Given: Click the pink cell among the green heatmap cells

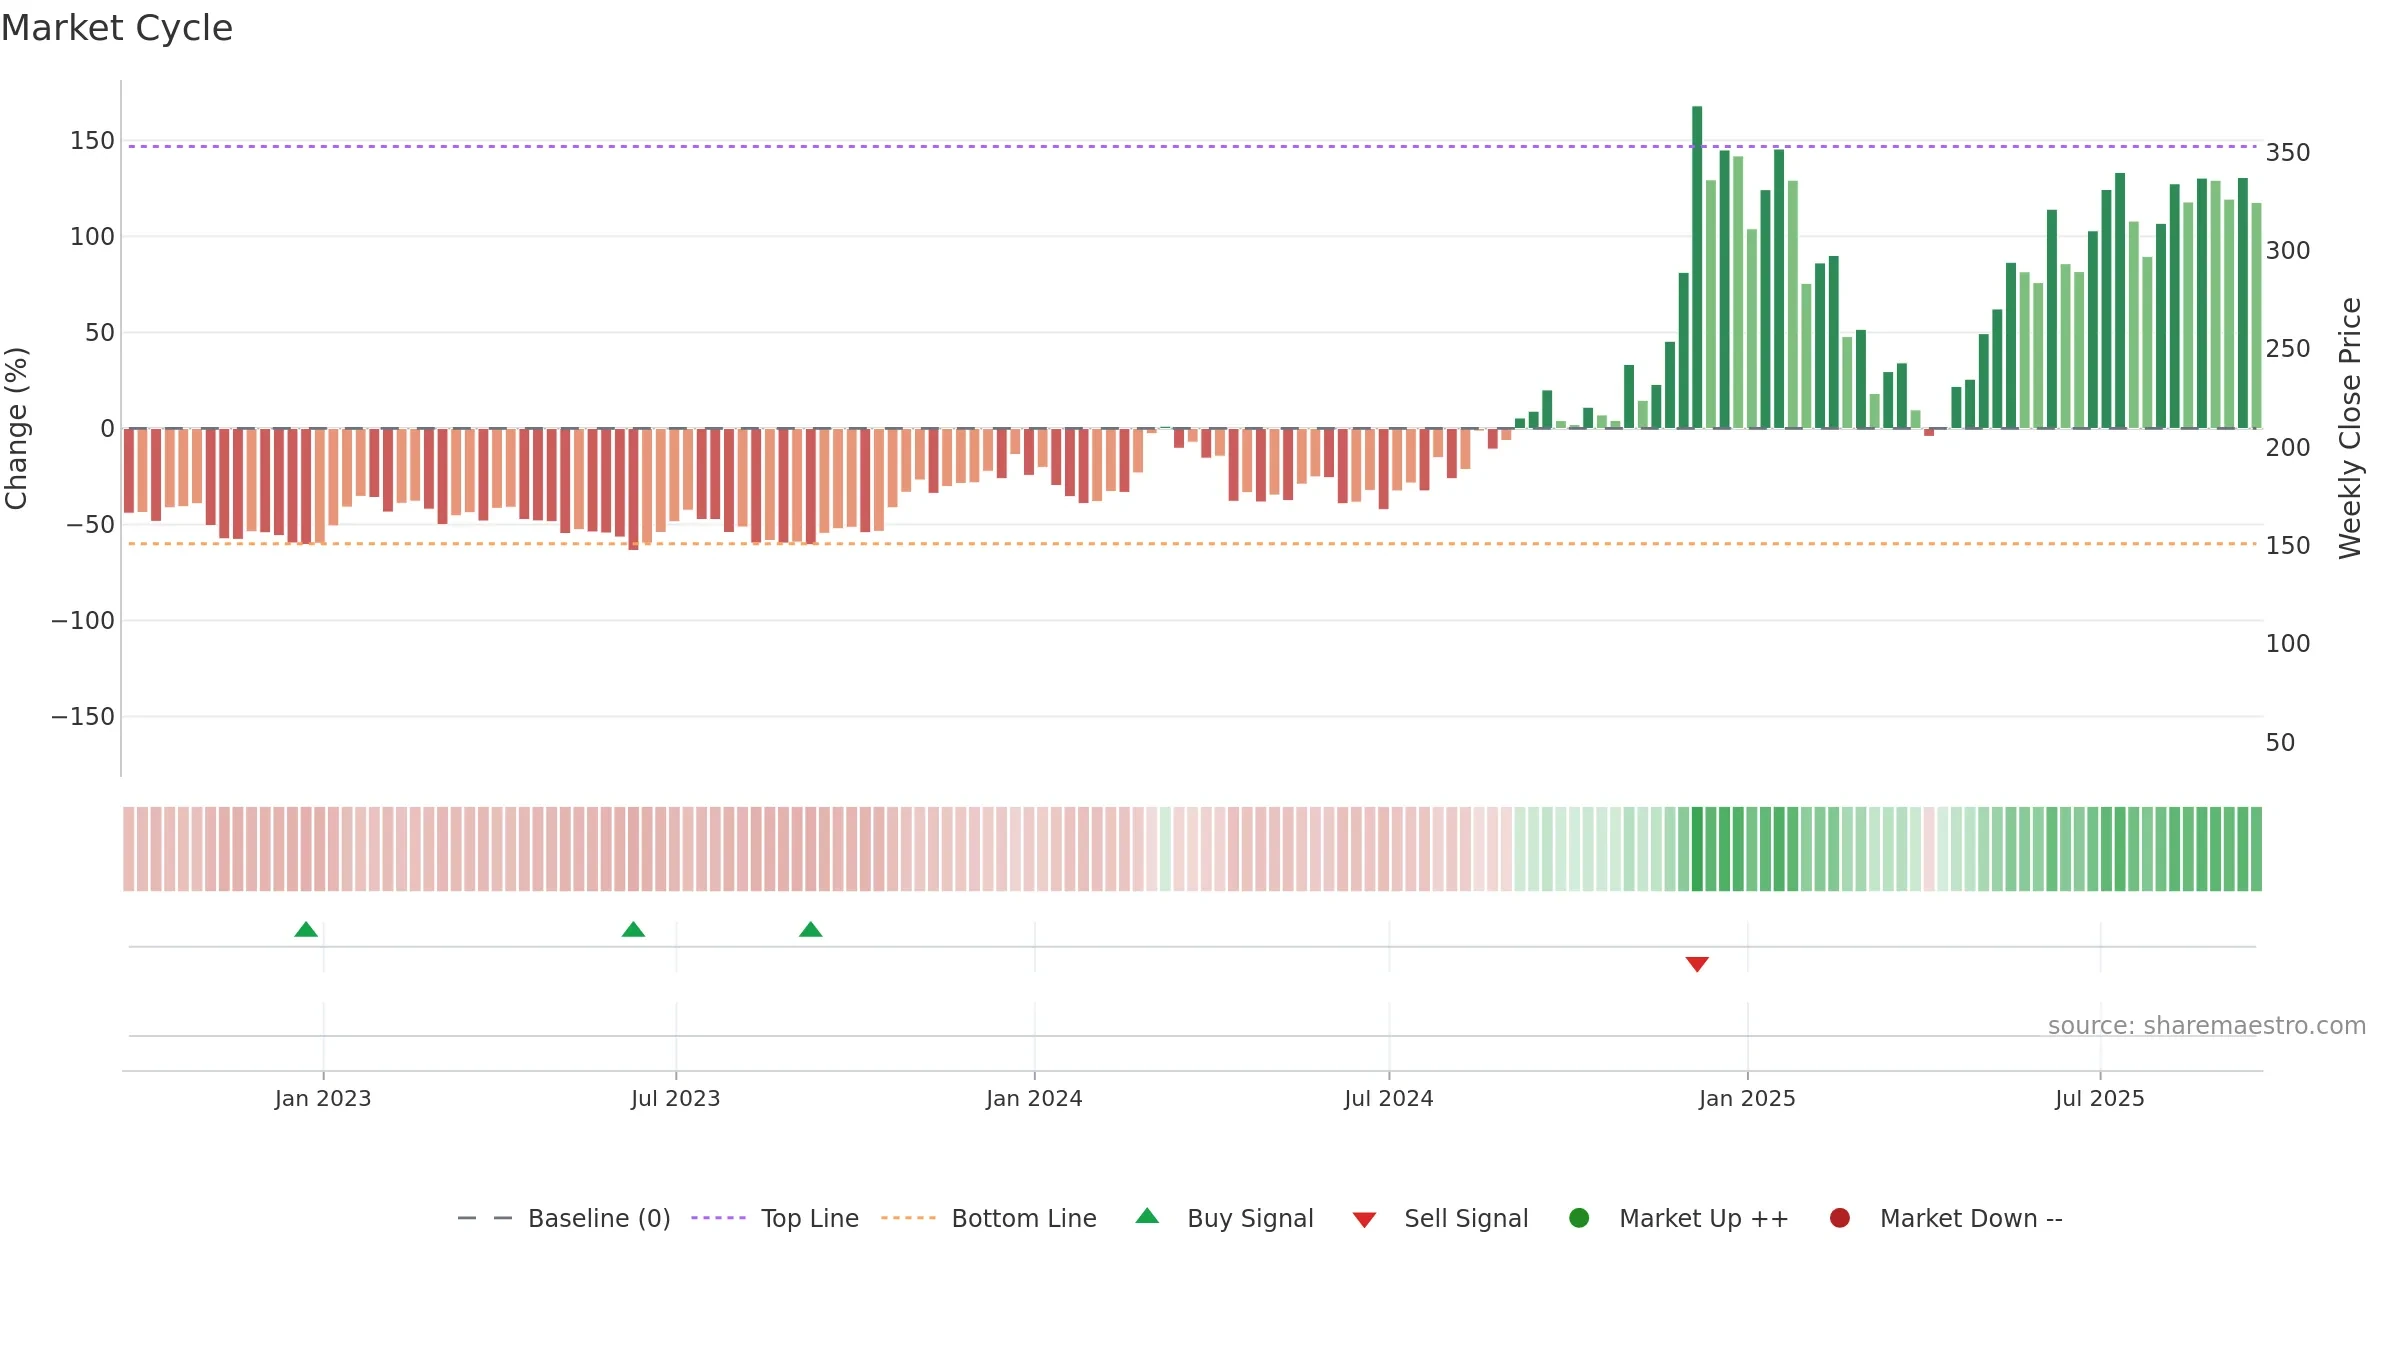Looking at the screenshot, I should [1929, 849].
